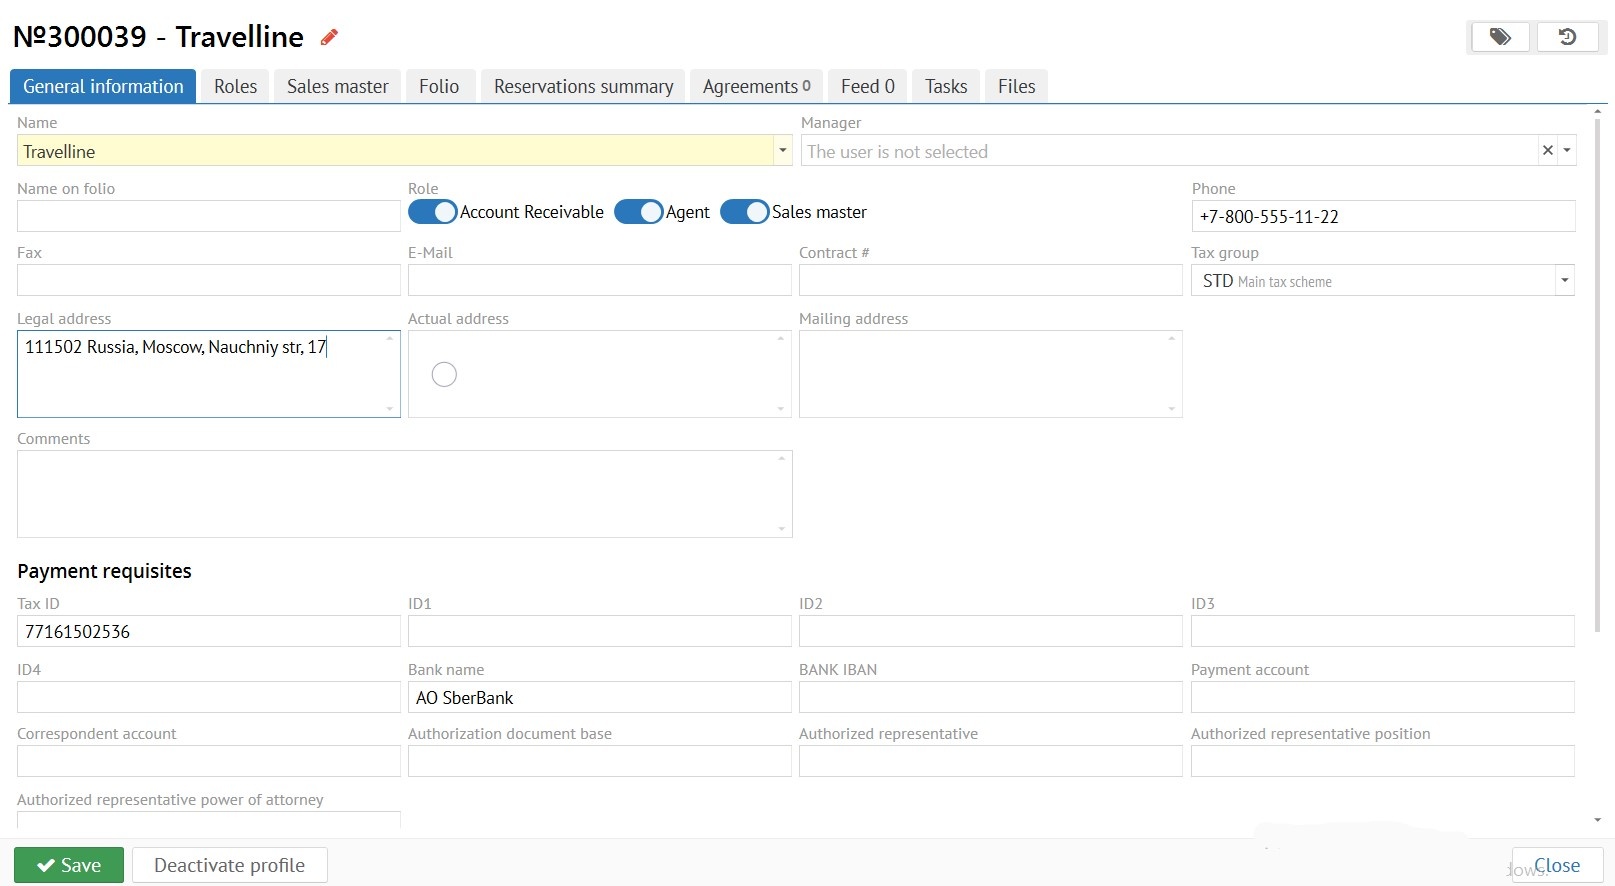The width and height of the screenshot is (1615, 886).
Task: Click the Phone number input field
Action: tap(1382, 216)
